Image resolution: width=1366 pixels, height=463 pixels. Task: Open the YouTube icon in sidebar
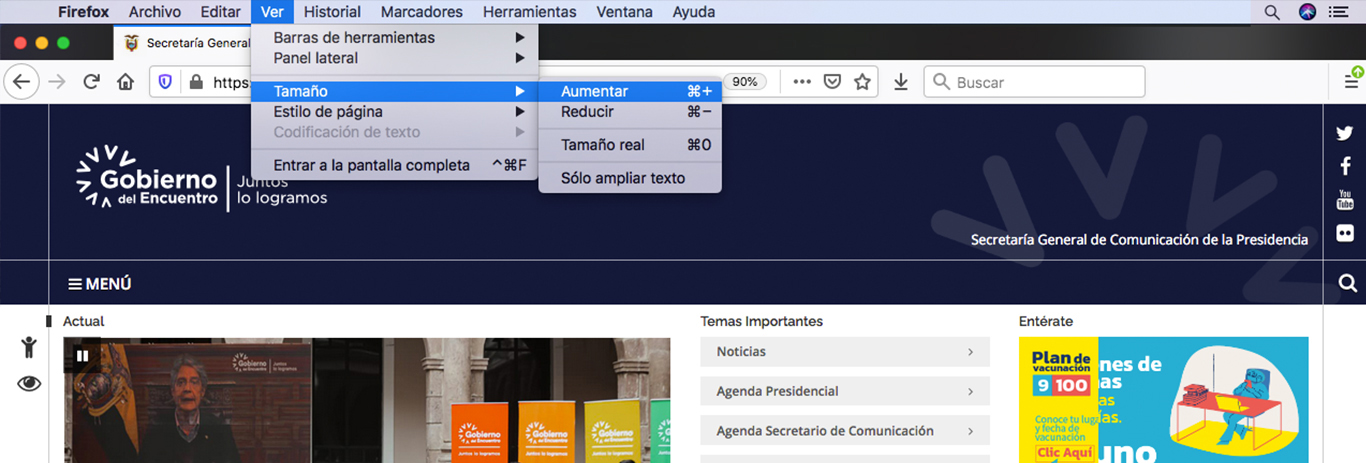[x=1345, y=199]
